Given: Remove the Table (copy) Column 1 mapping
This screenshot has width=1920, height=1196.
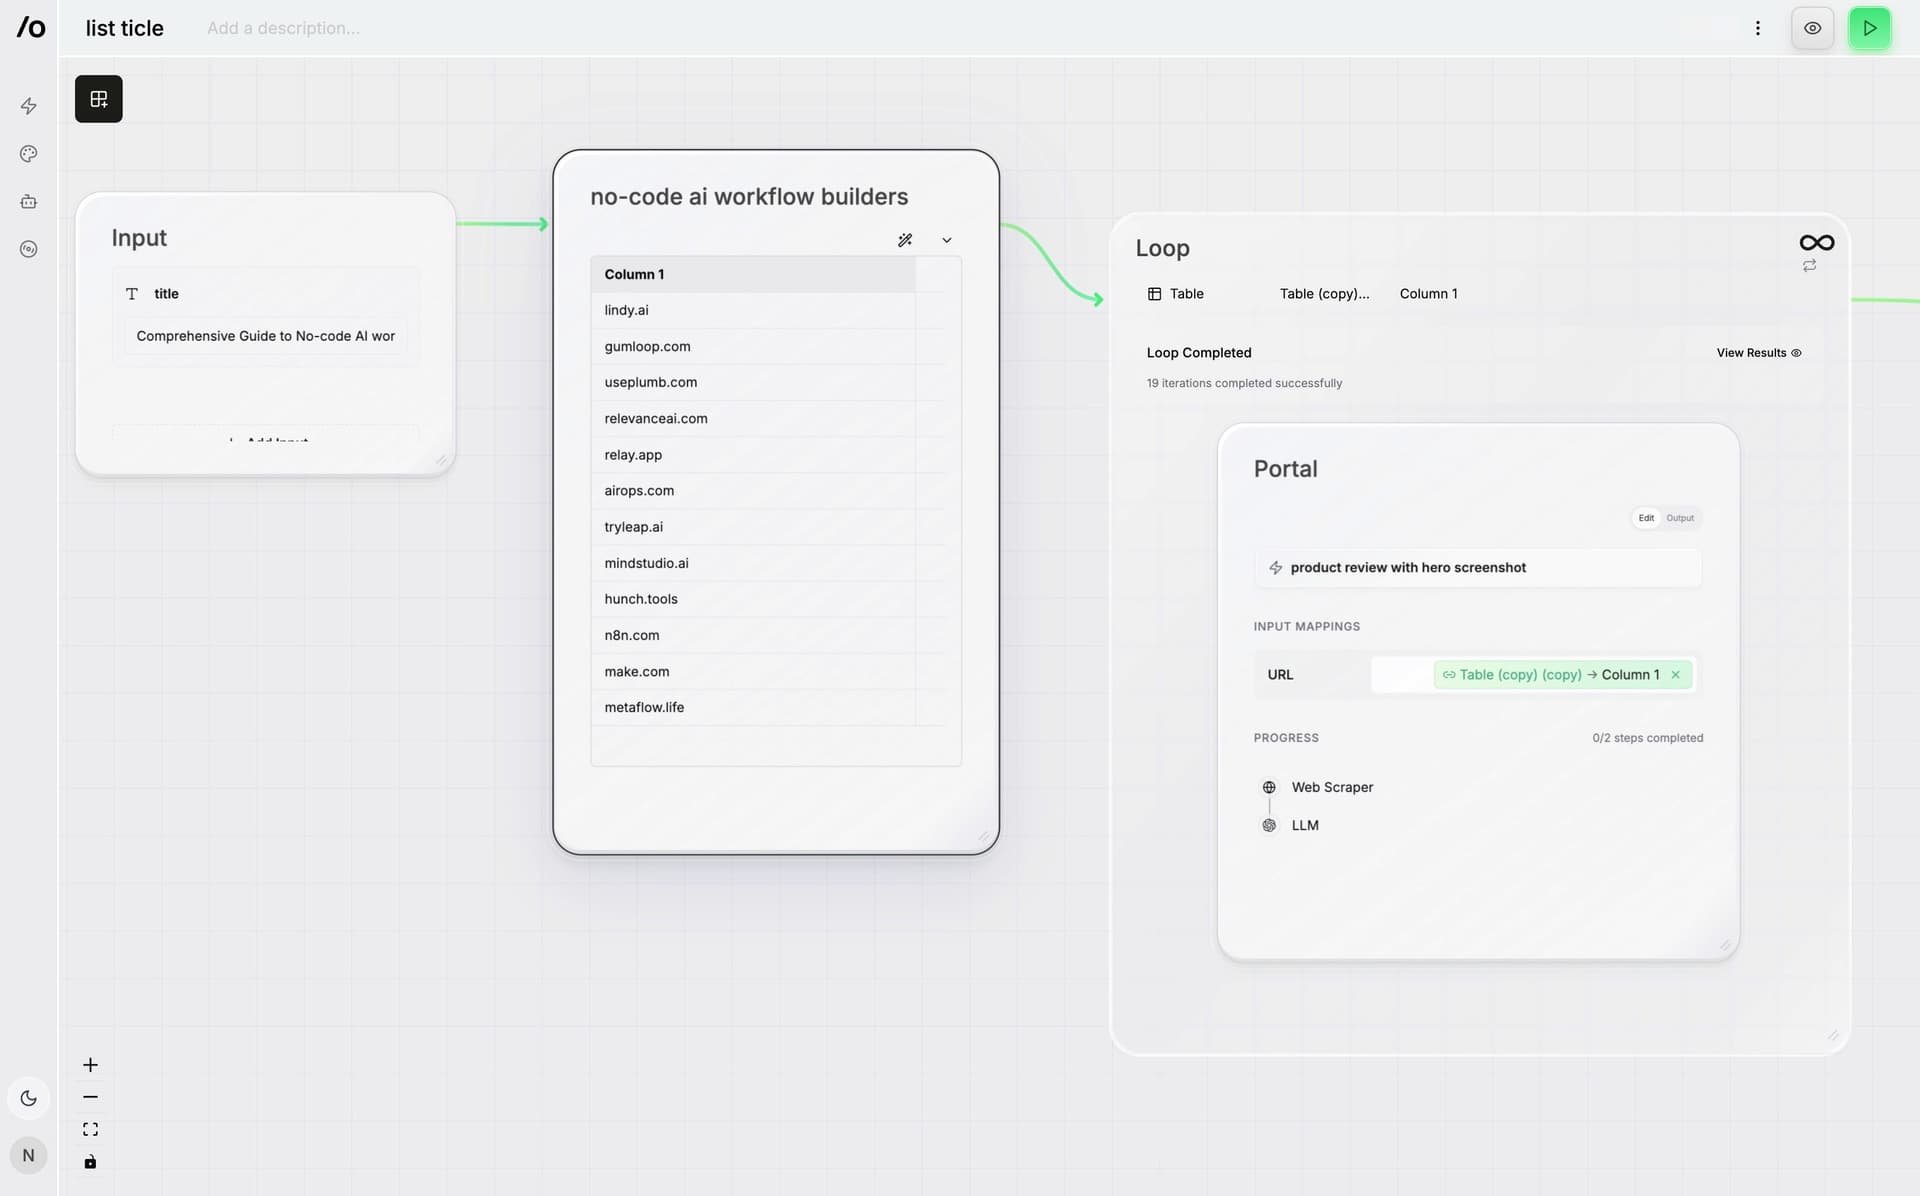Looking at the screenshot, I should [1675, 675].
